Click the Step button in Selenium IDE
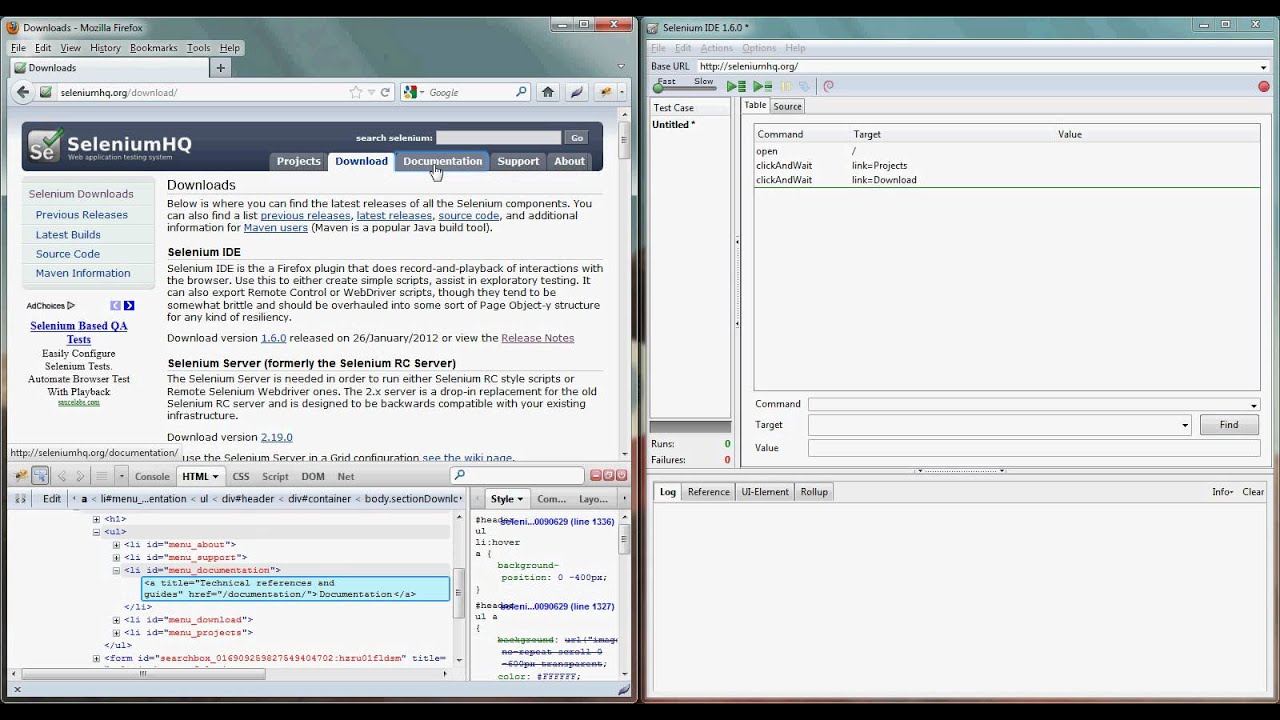 [804, 87]
